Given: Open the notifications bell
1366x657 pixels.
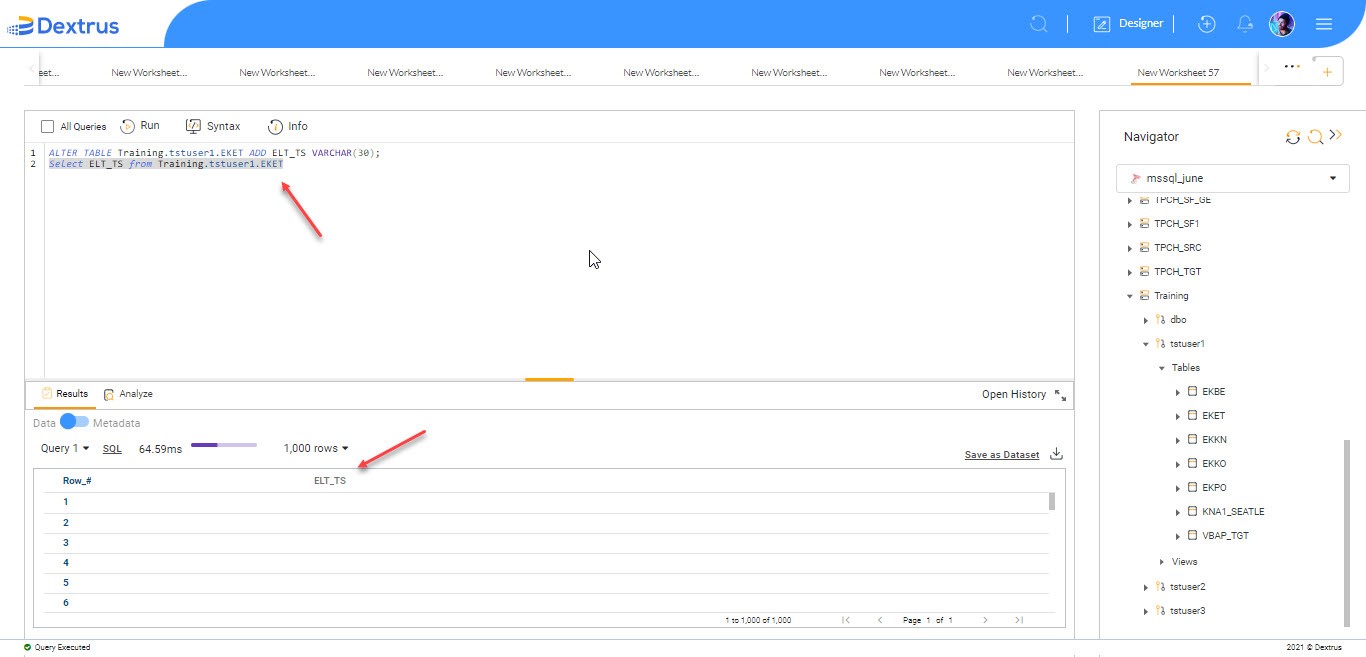Looking at the screenshot, I should pyautogui.click(x=1245, y=24).
